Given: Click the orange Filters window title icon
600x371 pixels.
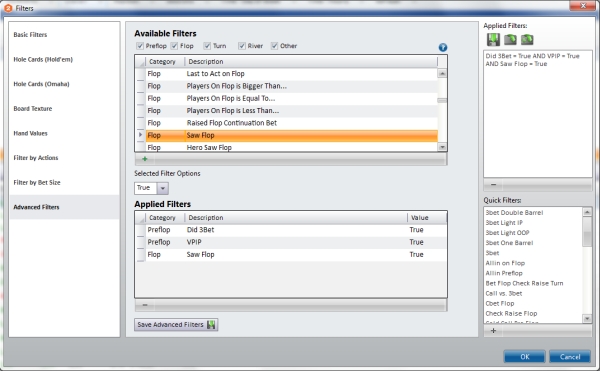Looking at the screenshot, I should pyautogui.click(x=8, y=8).
